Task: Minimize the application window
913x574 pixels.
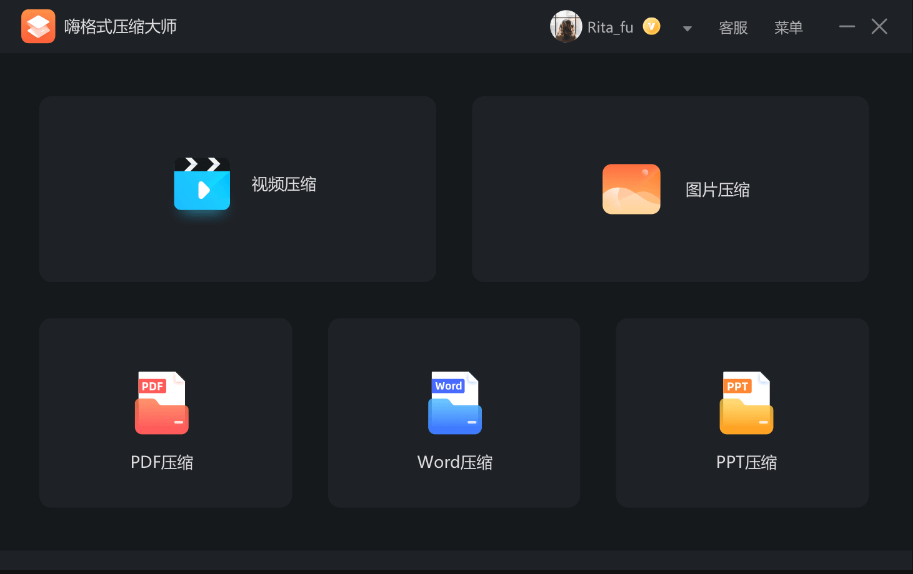Action: (847, 26)
